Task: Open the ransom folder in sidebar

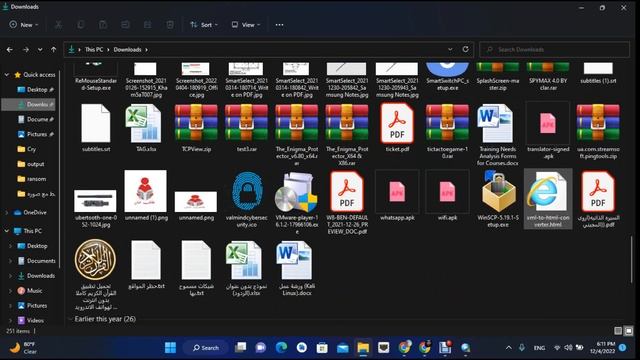Action: [x=32, y=179]
